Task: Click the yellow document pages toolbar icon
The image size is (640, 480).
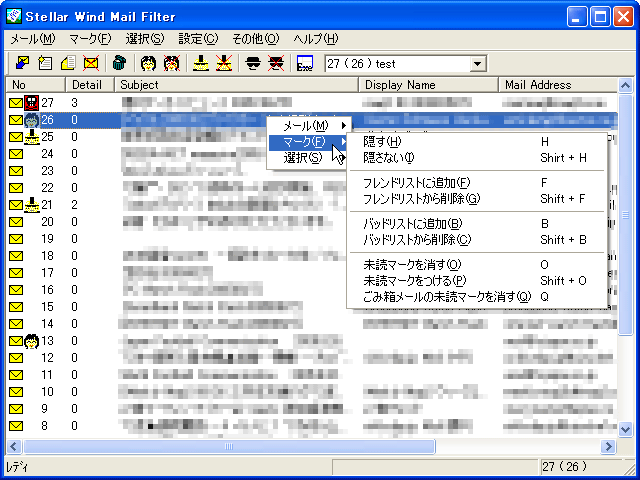Action: pyautogui.click(x=68, y=63)
